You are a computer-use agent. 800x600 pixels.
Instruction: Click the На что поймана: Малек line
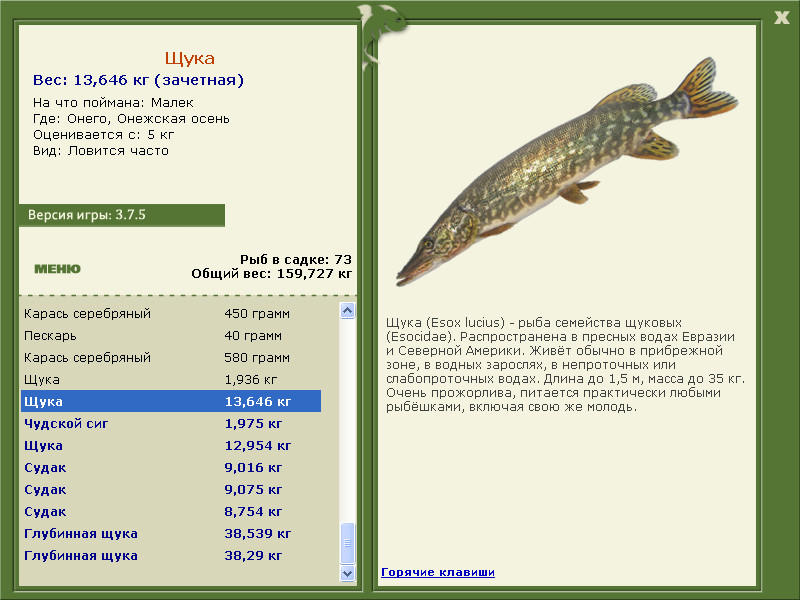pos(113,103)
